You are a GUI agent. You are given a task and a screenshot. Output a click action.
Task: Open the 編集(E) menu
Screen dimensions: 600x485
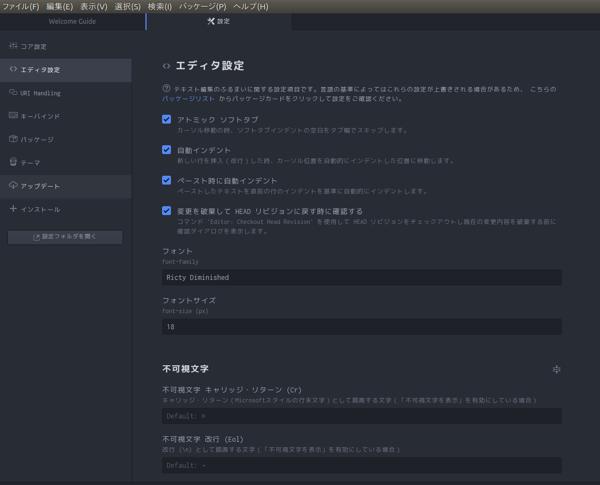[x=59, y=7]
